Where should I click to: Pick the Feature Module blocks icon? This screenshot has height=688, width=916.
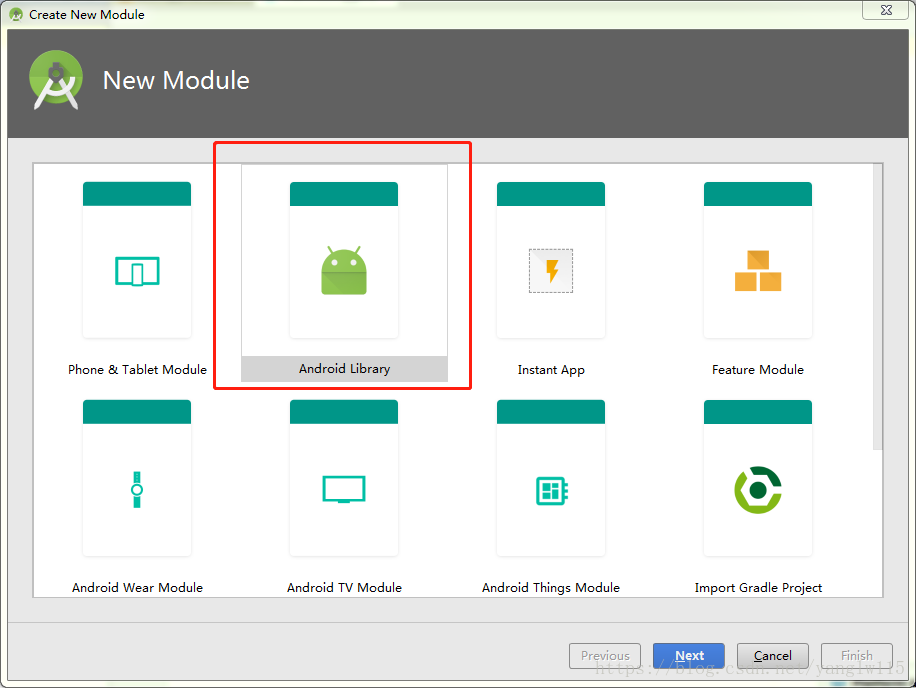(758, 271)
